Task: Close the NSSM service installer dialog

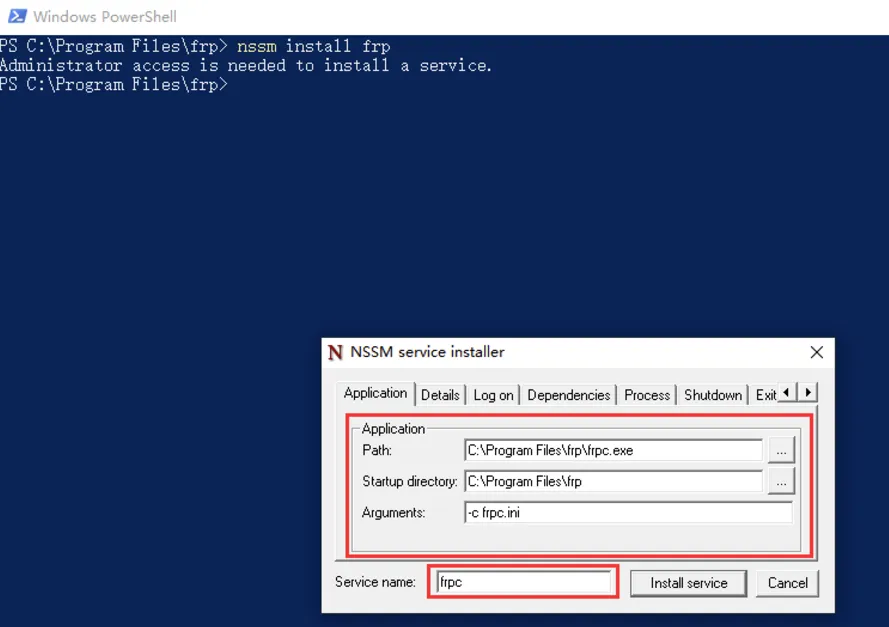Action: pos(816,352)
